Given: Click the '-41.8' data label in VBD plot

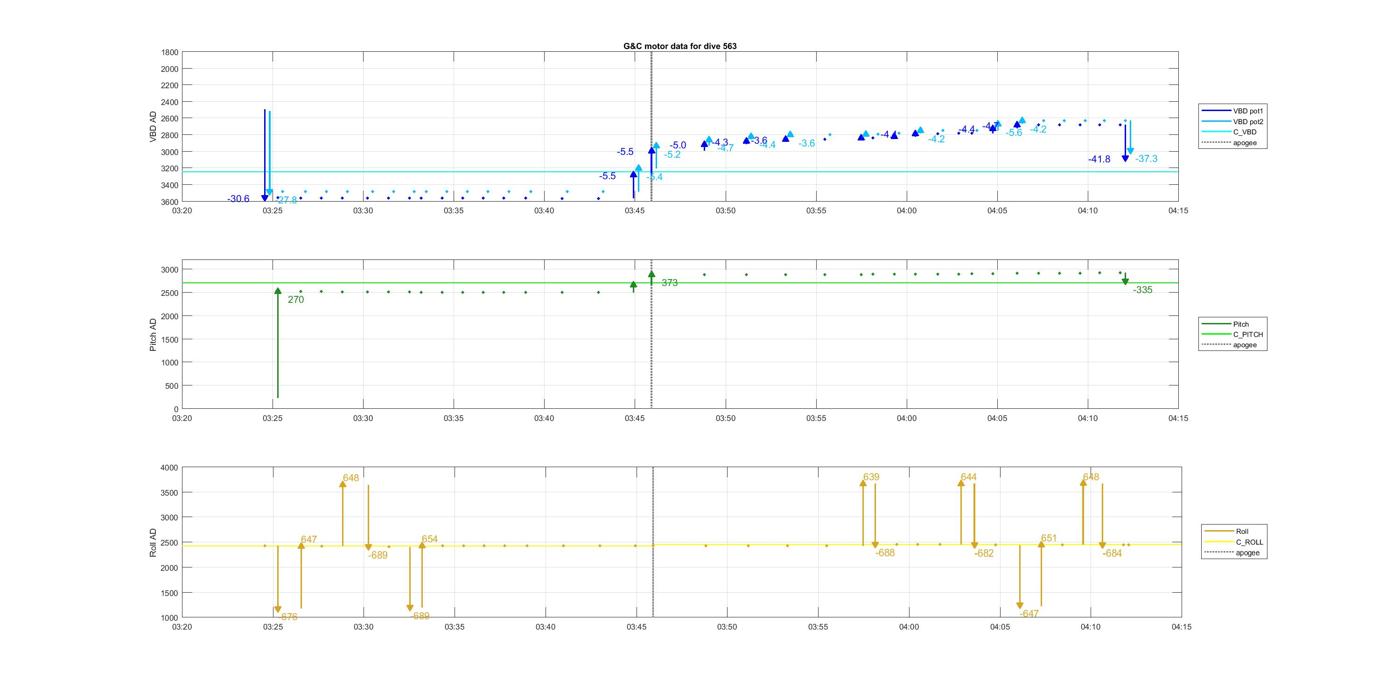Looking at the screenshot, I should click(1099, 159).
